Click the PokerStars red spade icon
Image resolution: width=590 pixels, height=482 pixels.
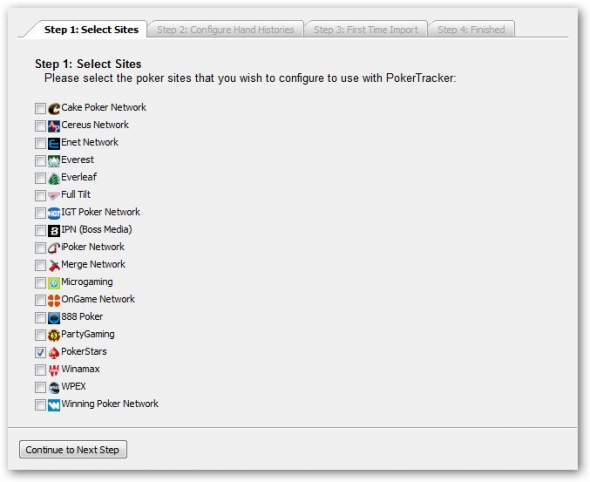[54, 353]
